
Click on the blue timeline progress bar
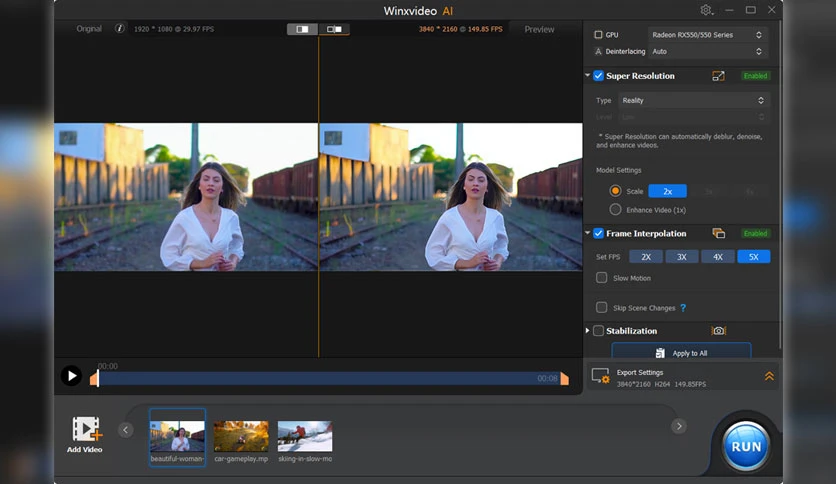pos(329,378)
